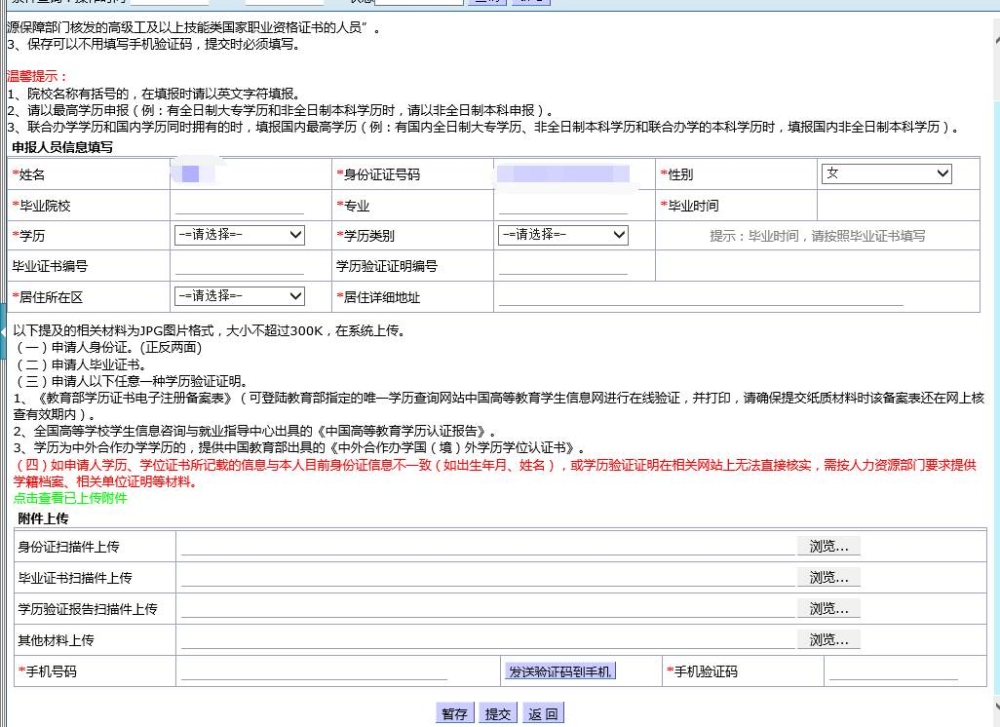Open the 学历类别 education type dropdown
1000x727 pixels.
click(x=562, y=235)
